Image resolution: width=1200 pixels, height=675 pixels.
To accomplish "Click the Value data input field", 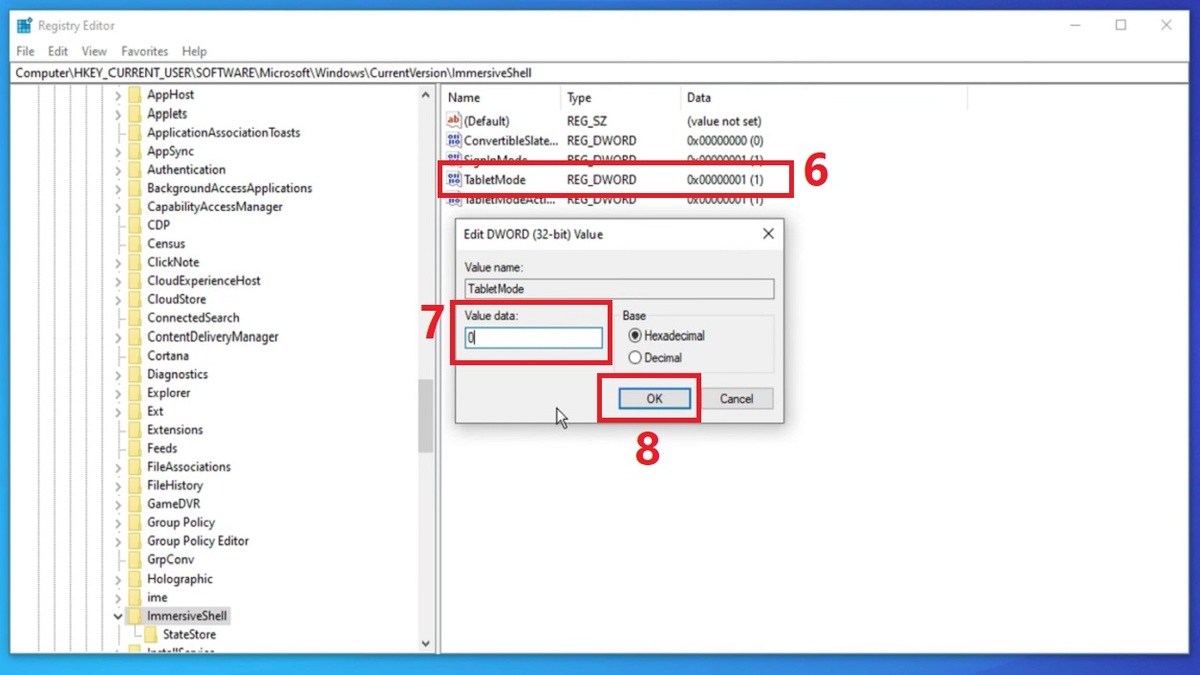I will tap(530, 338).
